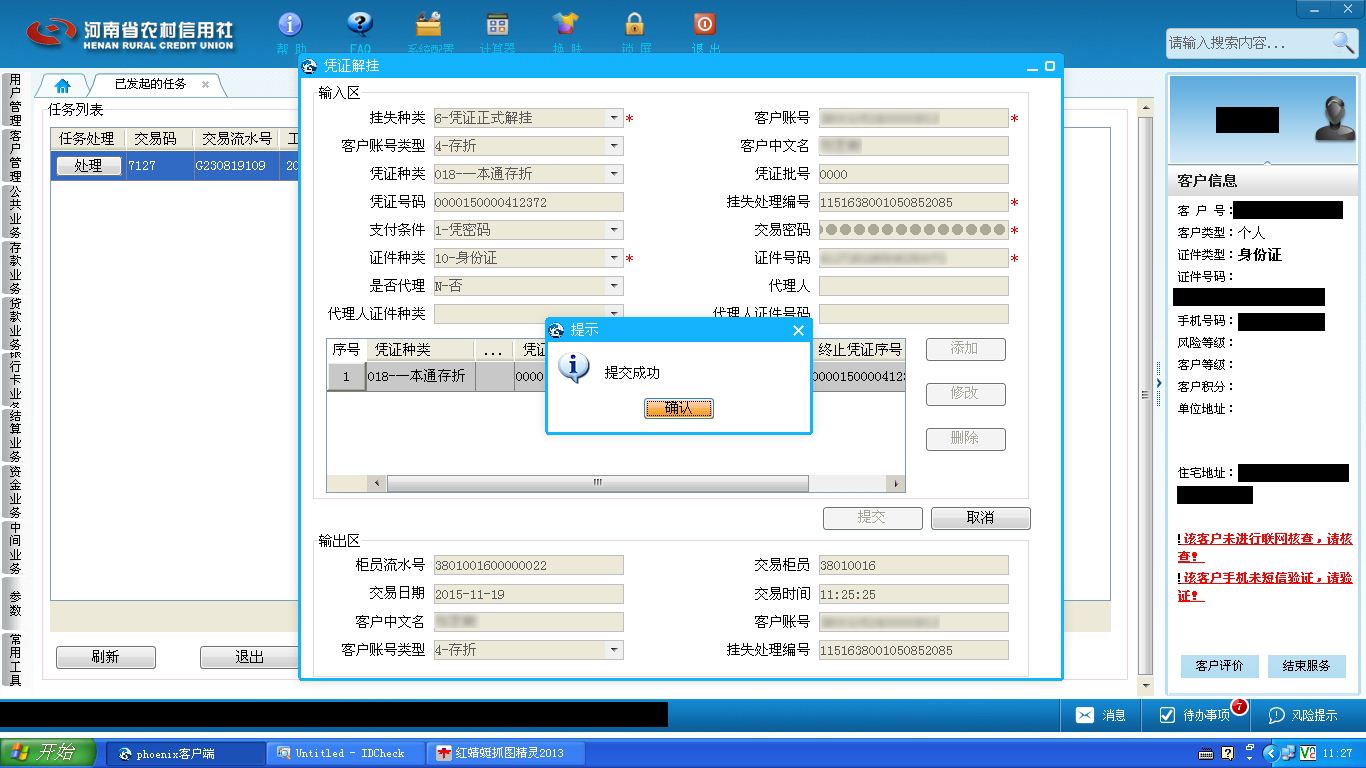Switch to 客户管理 side tab
The image size is (1366, 768).
pos(15,156)
